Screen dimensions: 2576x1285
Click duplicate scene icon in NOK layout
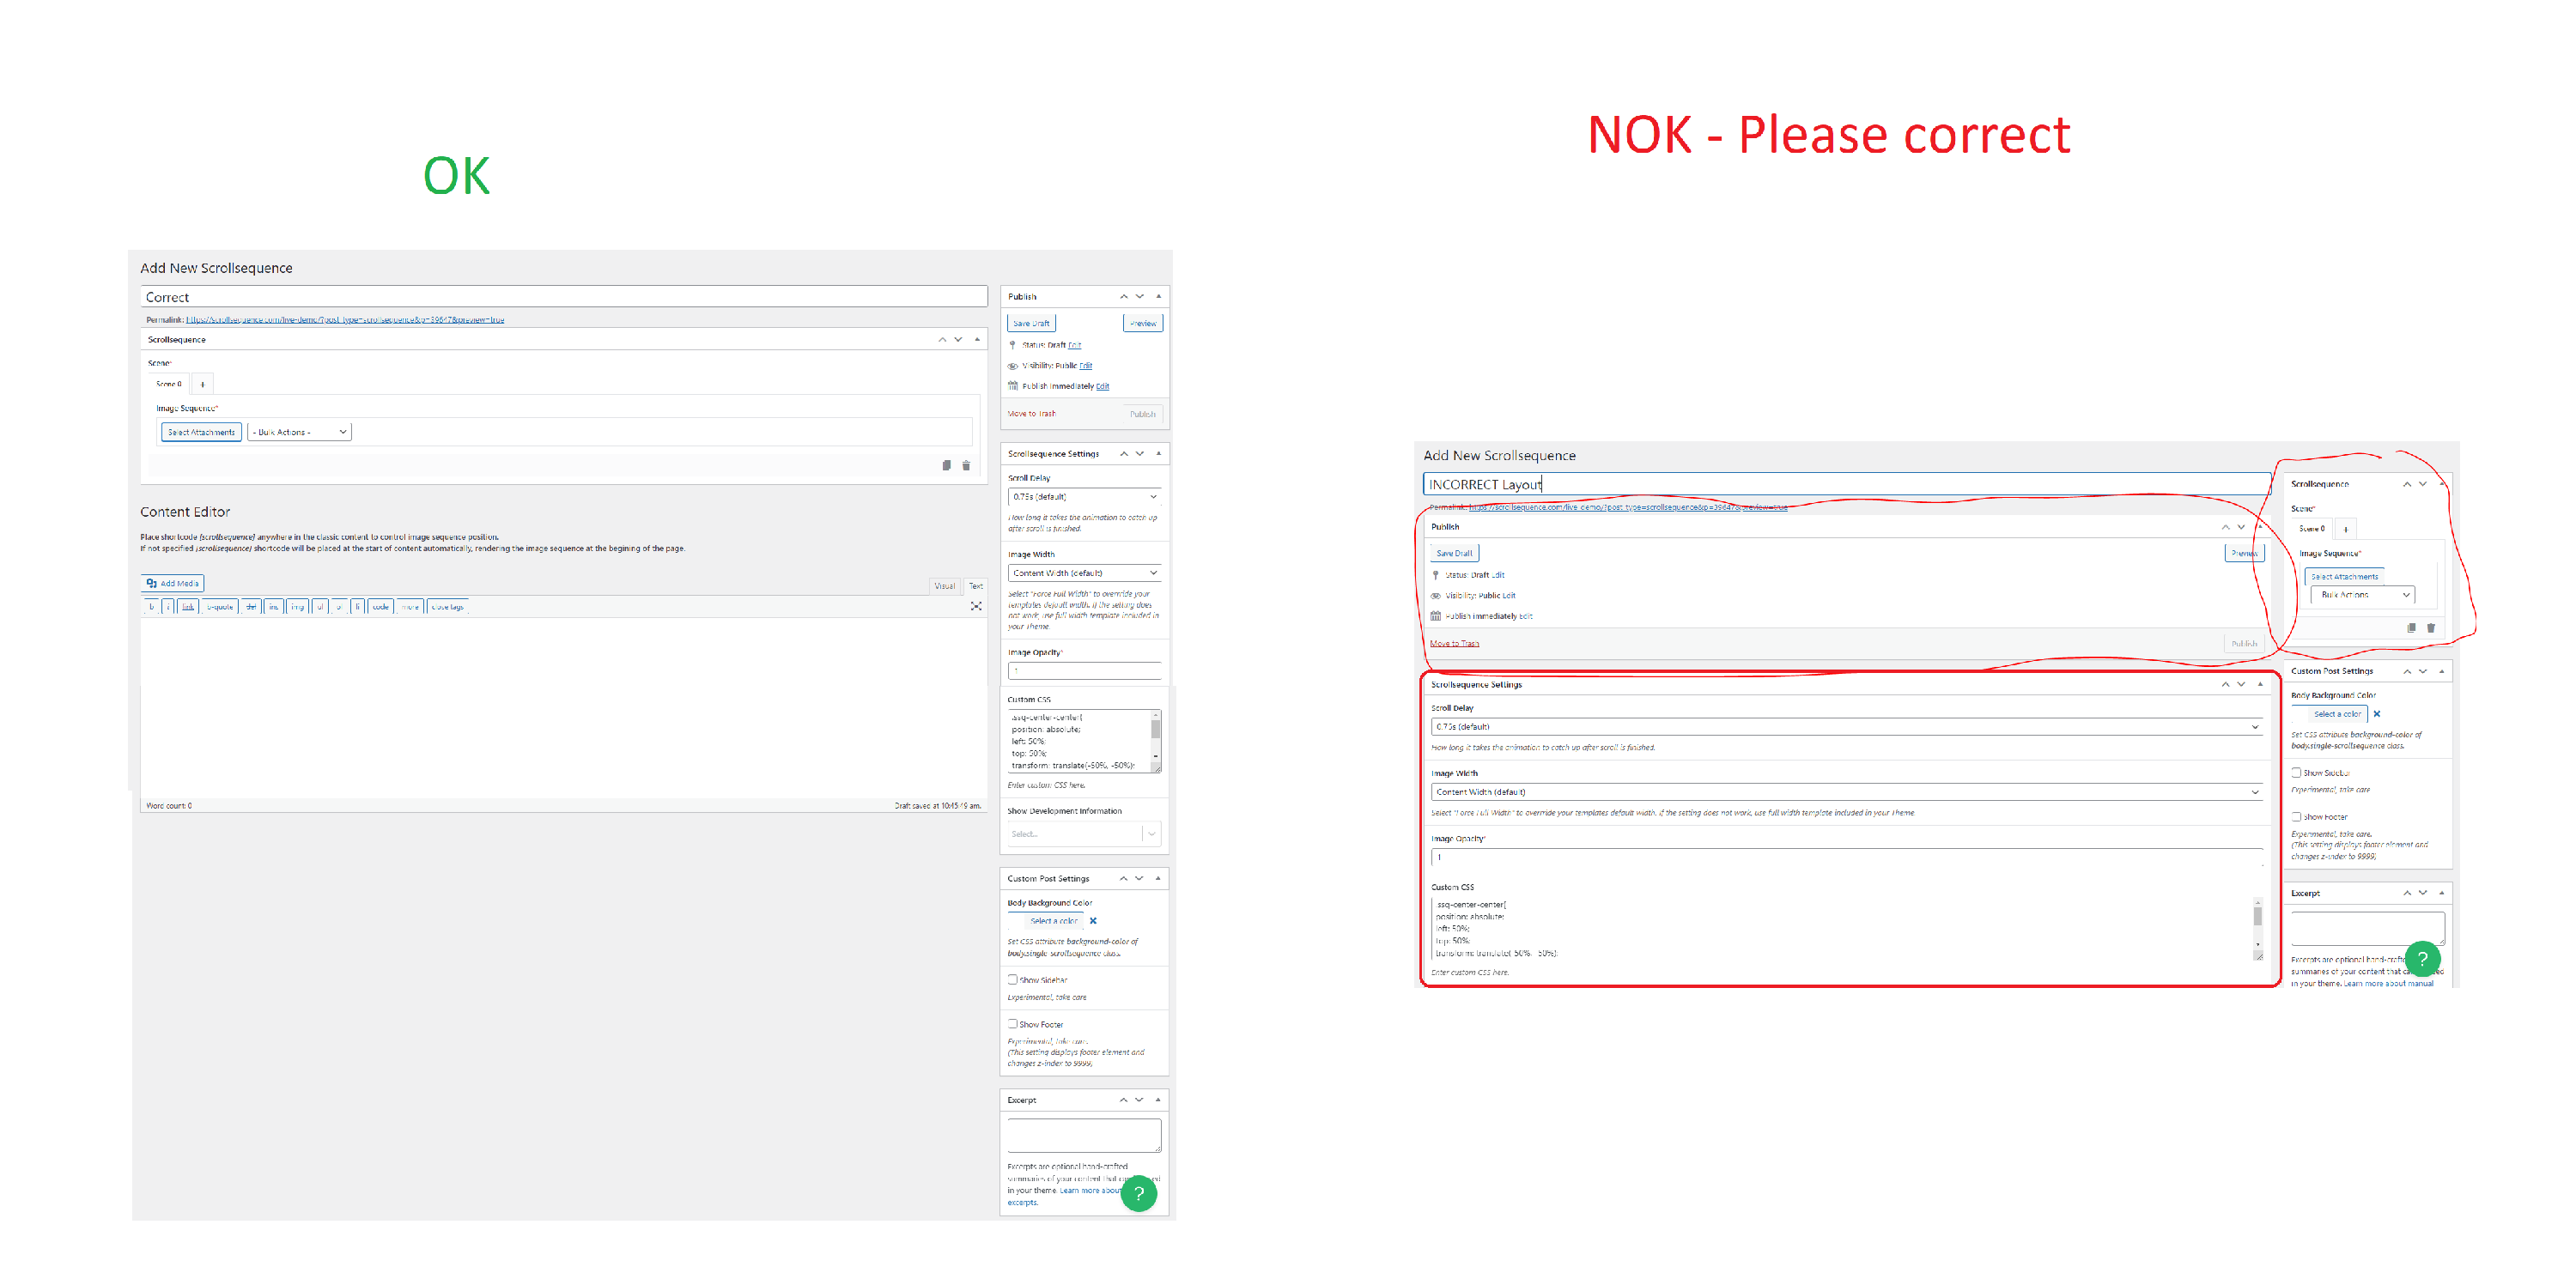[2411, 628]
